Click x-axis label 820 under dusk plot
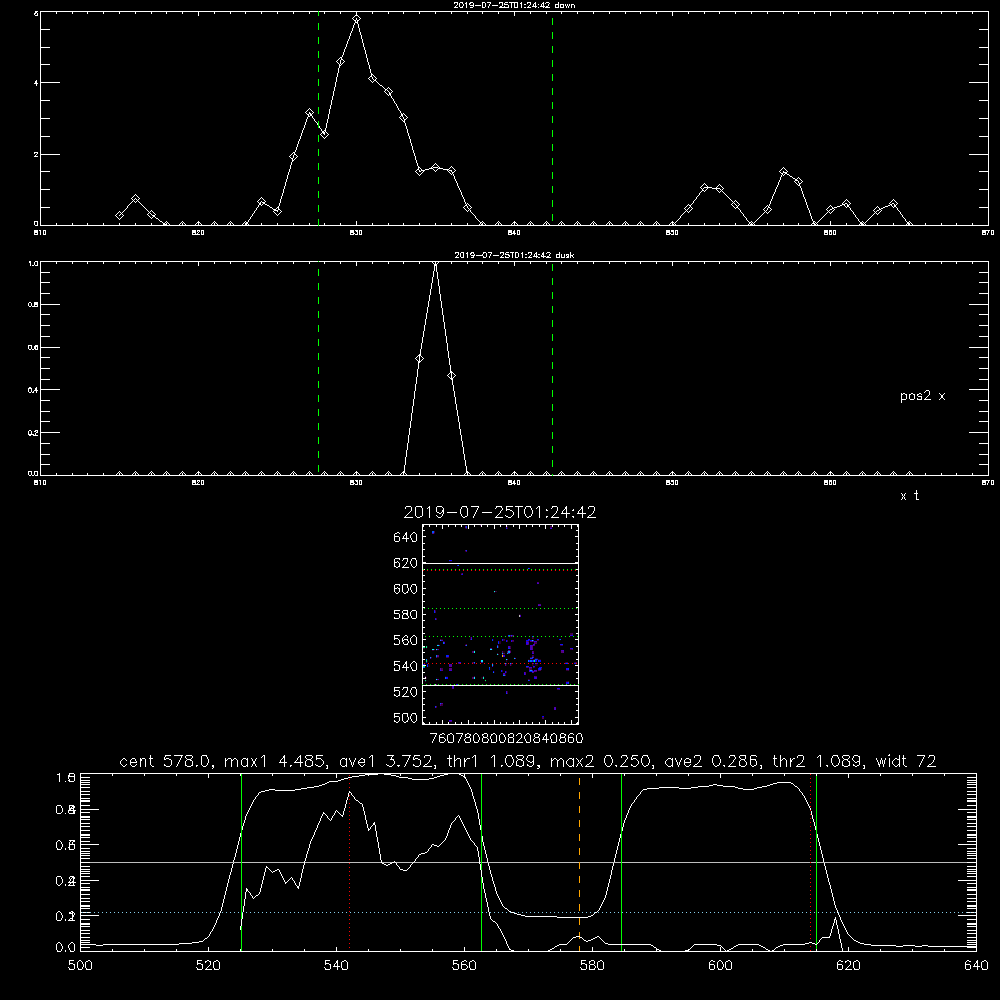Image resolution: width=1000 pixels, height=1000 pixels. coord(198,483)
